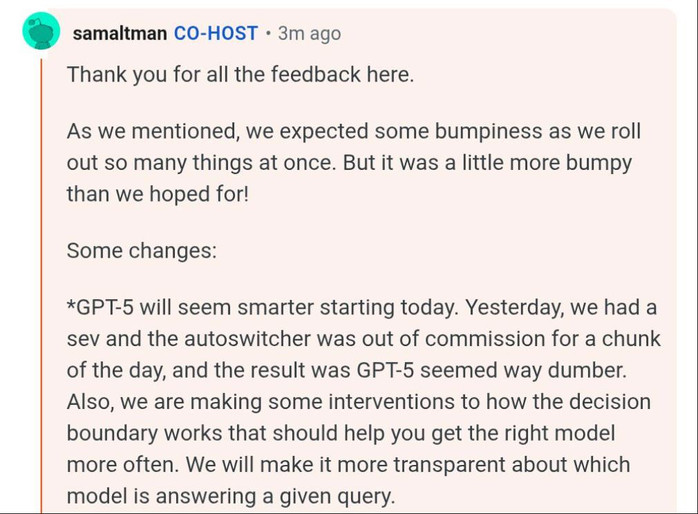Click the line starting "*GPT-5 will seem smarter"
Screen dimensions: 698x514
361,308
